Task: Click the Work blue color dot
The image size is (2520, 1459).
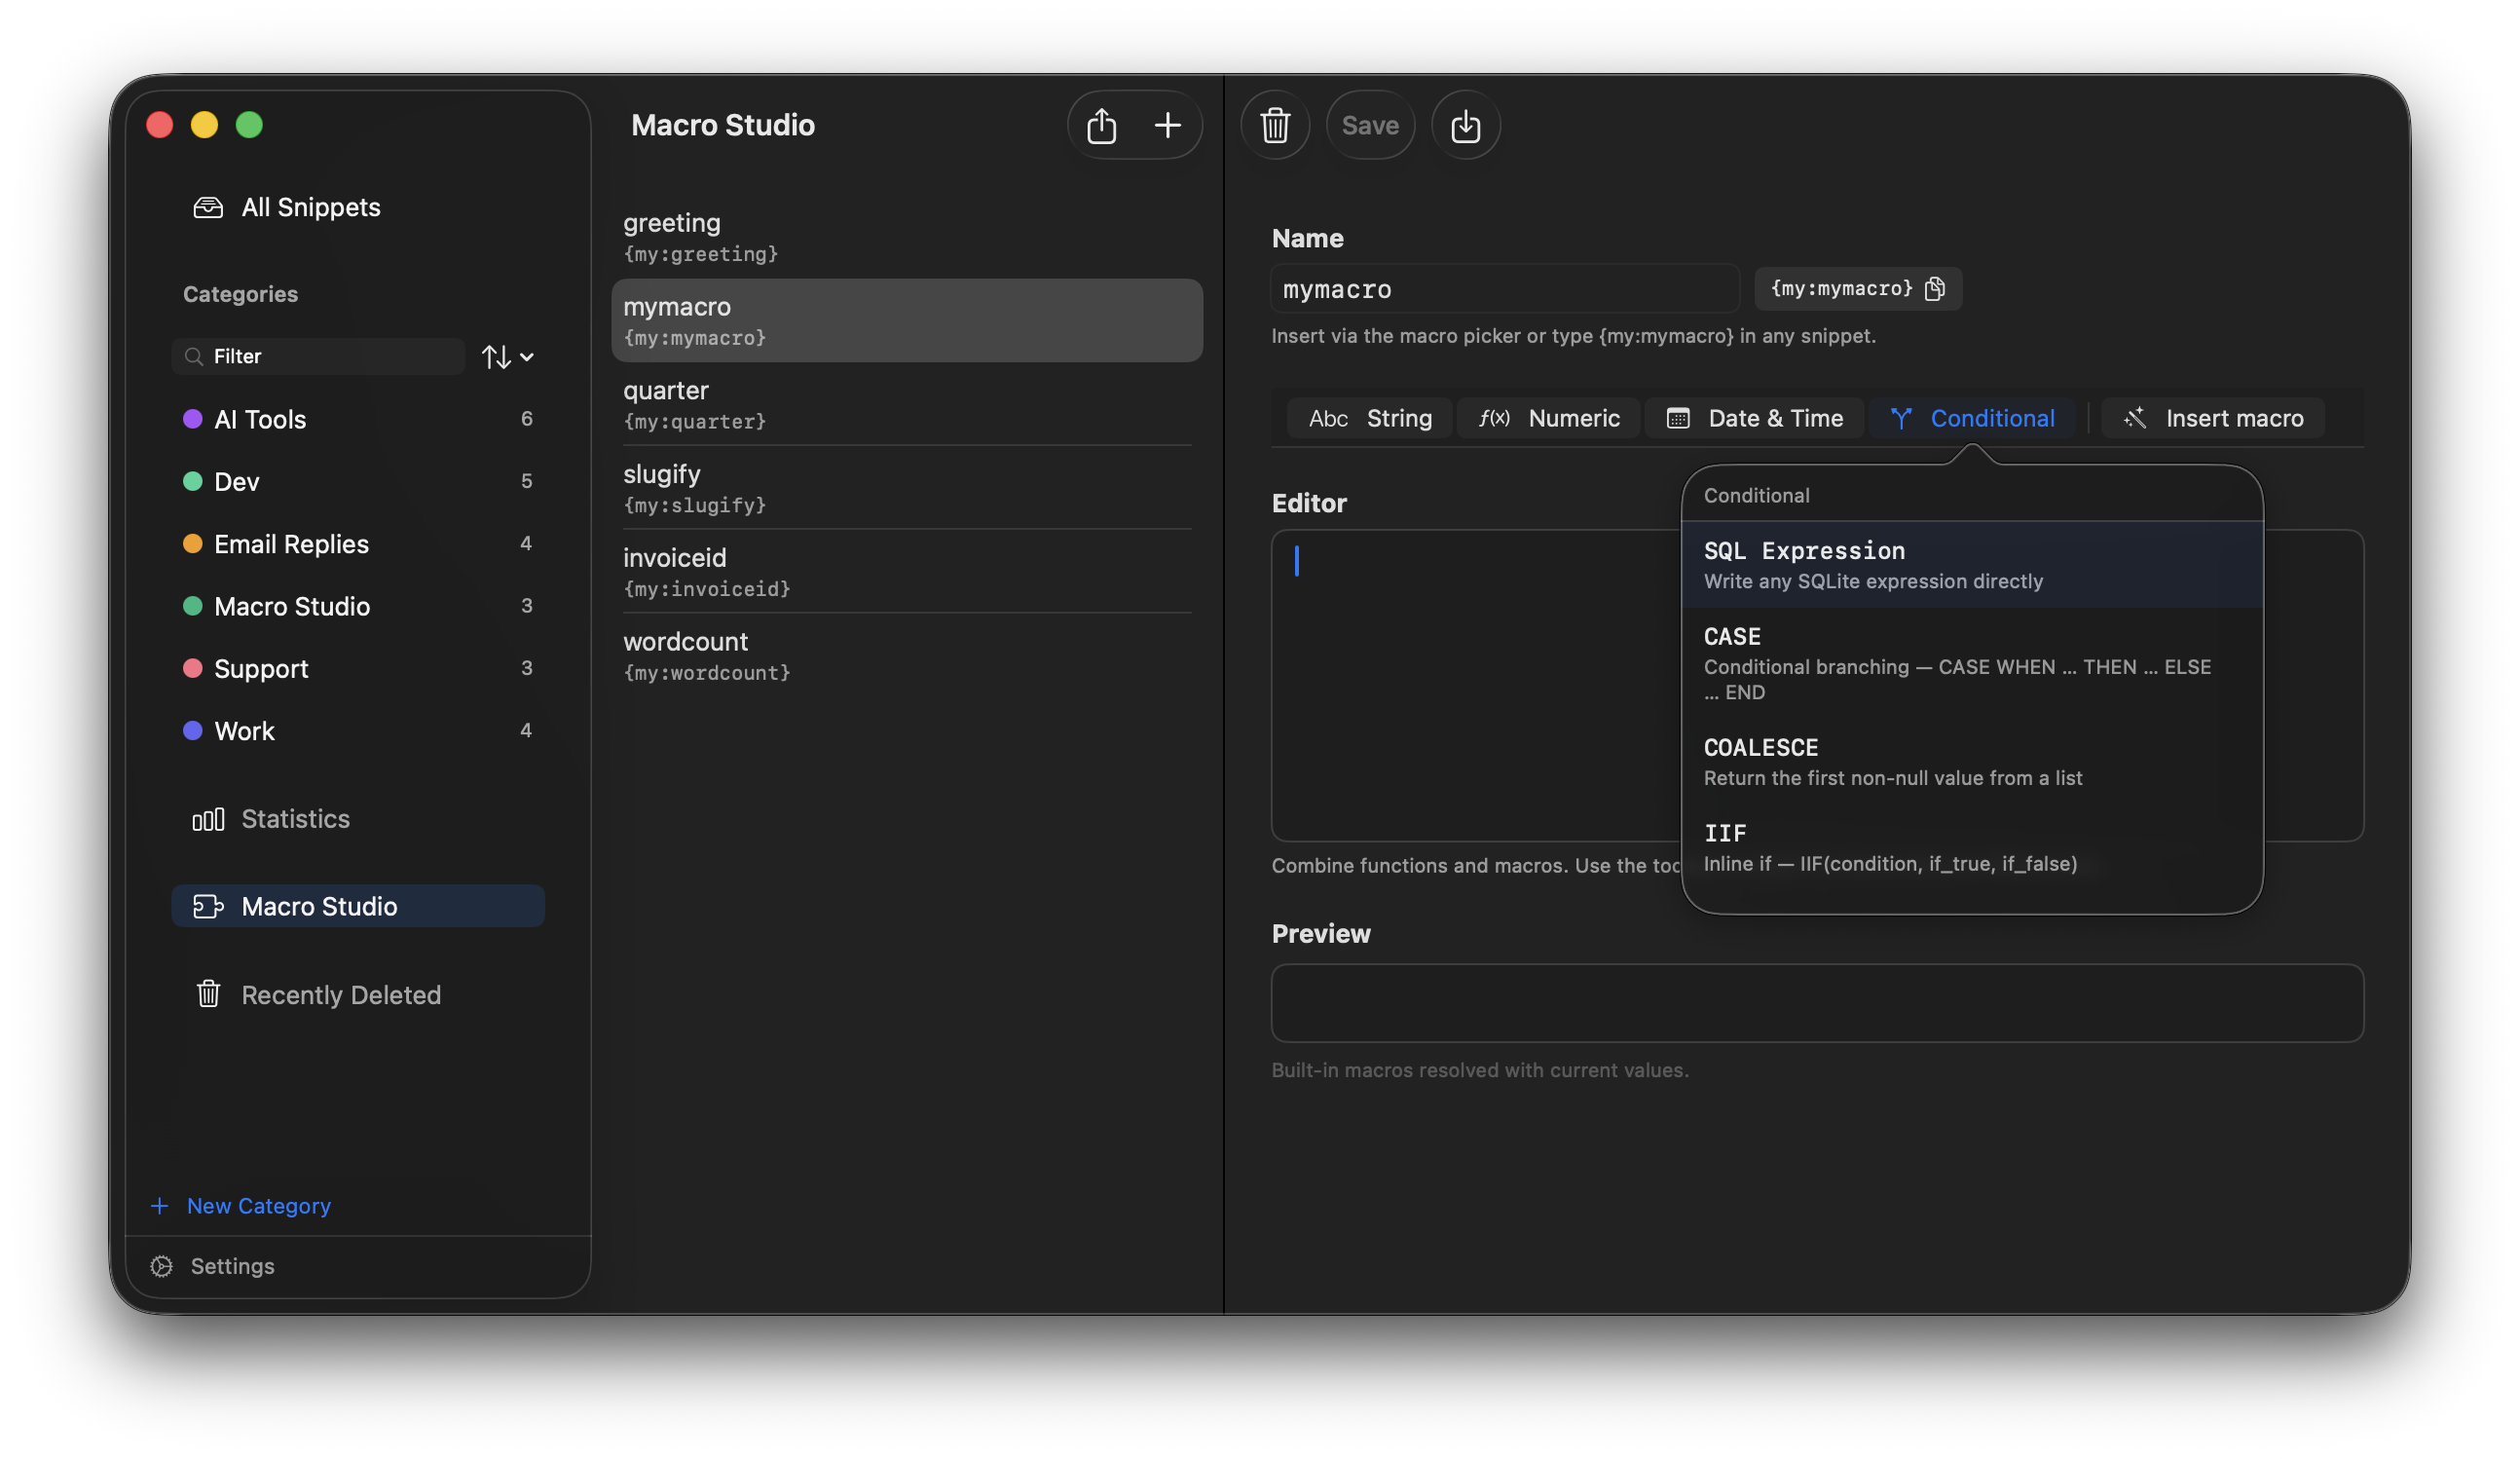Action: click(193, 731)
